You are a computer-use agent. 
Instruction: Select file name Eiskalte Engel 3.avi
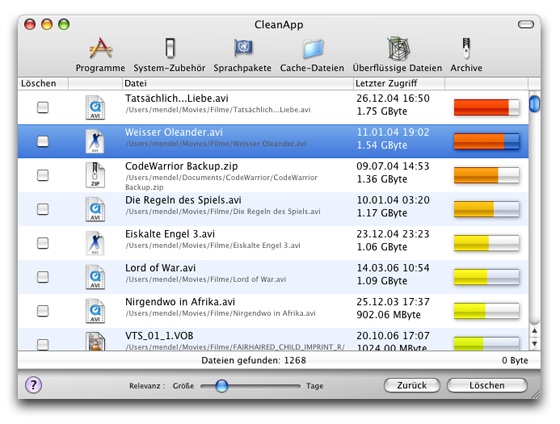170,234
